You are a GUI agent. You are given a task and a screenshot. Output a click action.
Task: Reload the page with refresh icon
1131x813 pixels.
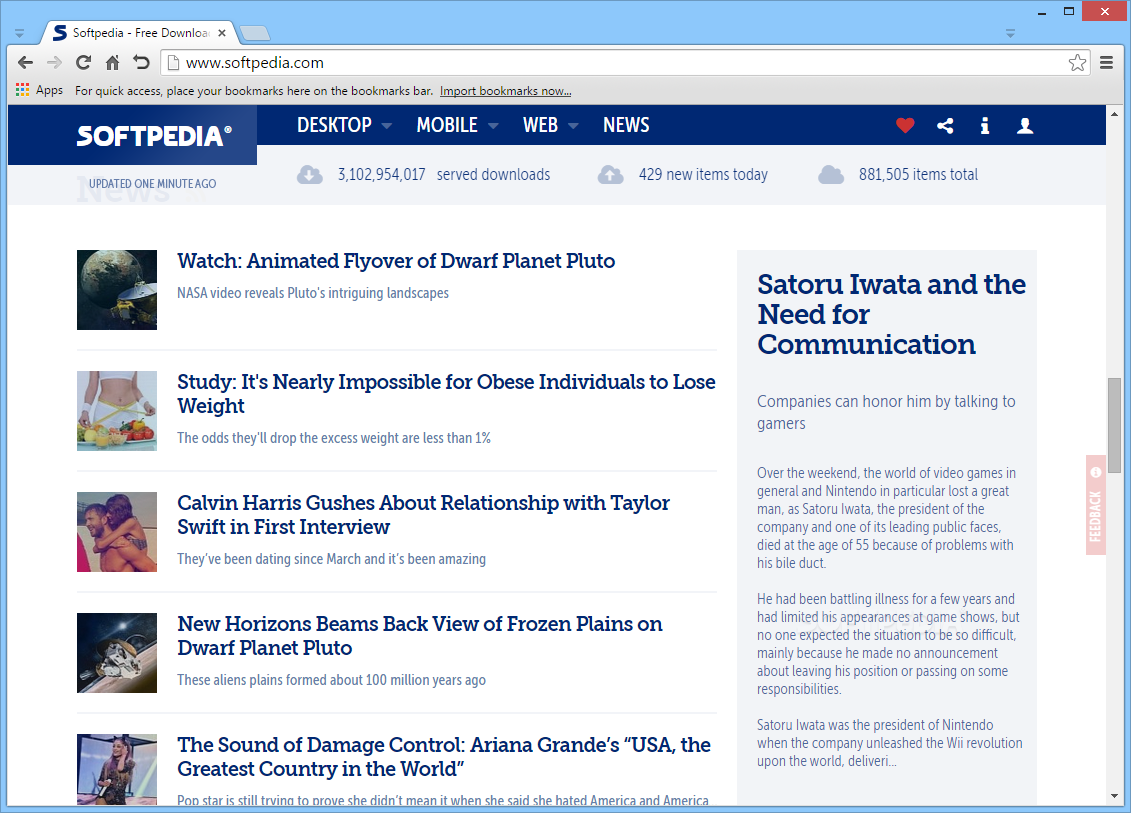(84, 63)
